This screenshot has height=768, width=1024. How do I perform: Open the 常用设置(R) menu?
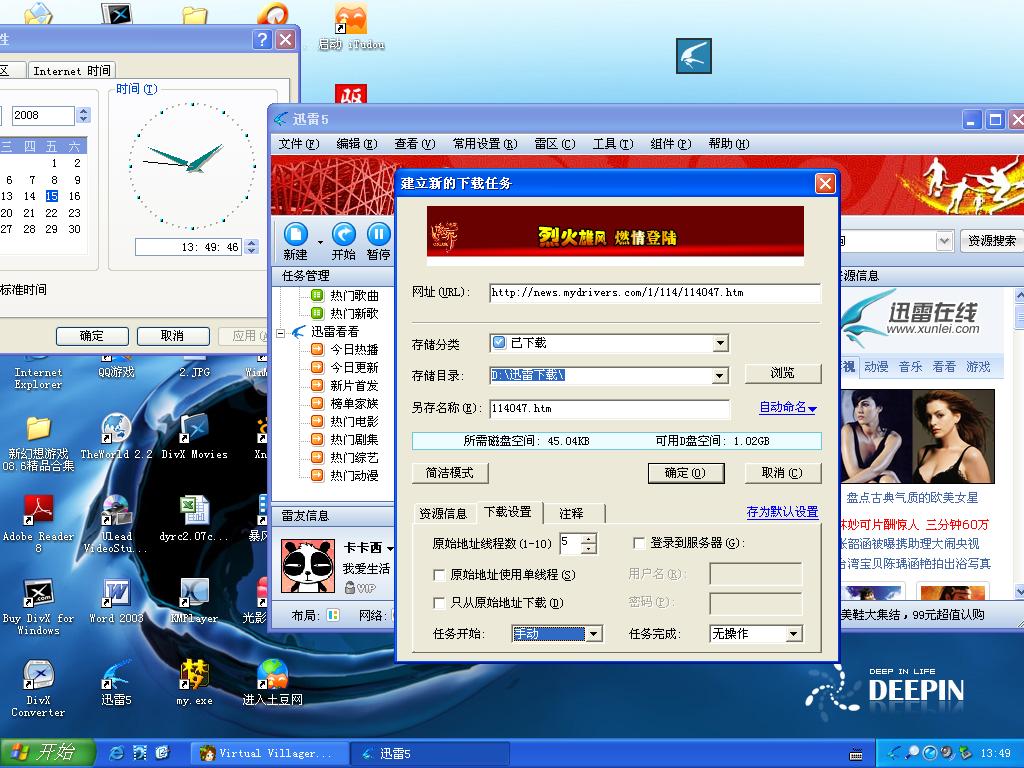(485, 144)
